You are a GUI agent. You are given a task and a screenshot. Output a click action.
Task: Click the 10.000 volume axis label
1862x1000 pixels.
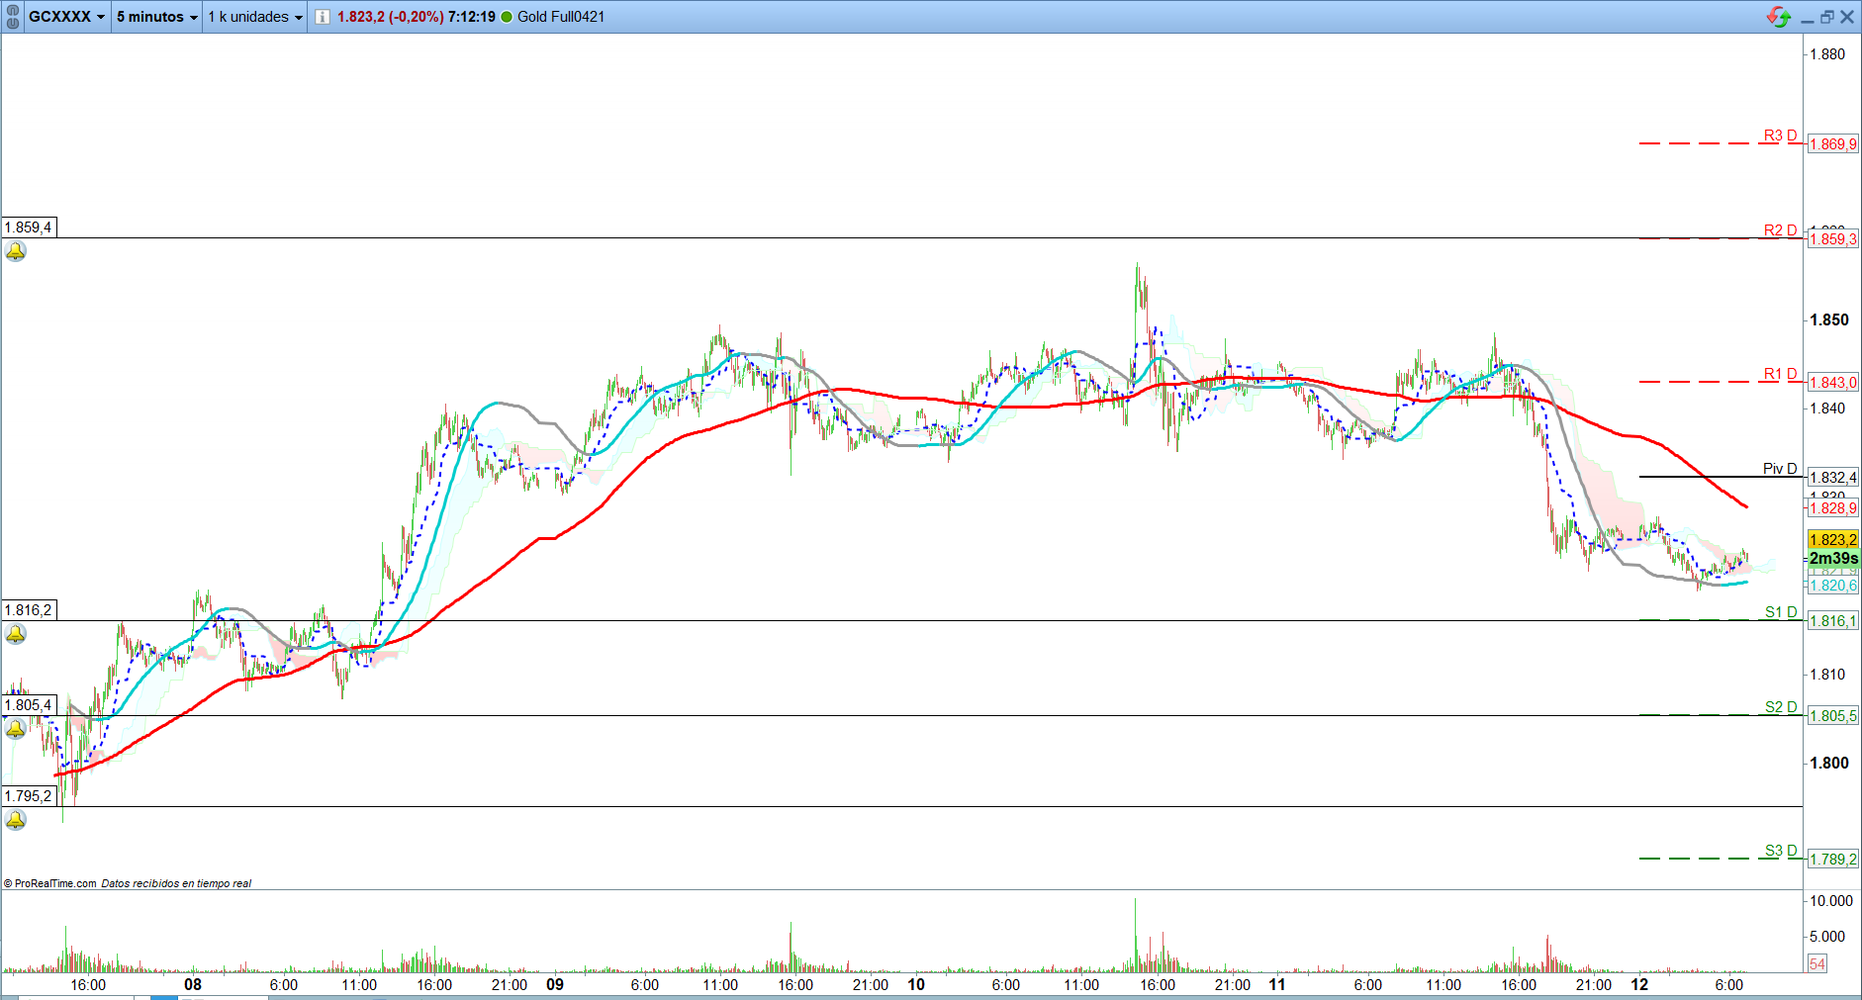tap(1831, 901)
